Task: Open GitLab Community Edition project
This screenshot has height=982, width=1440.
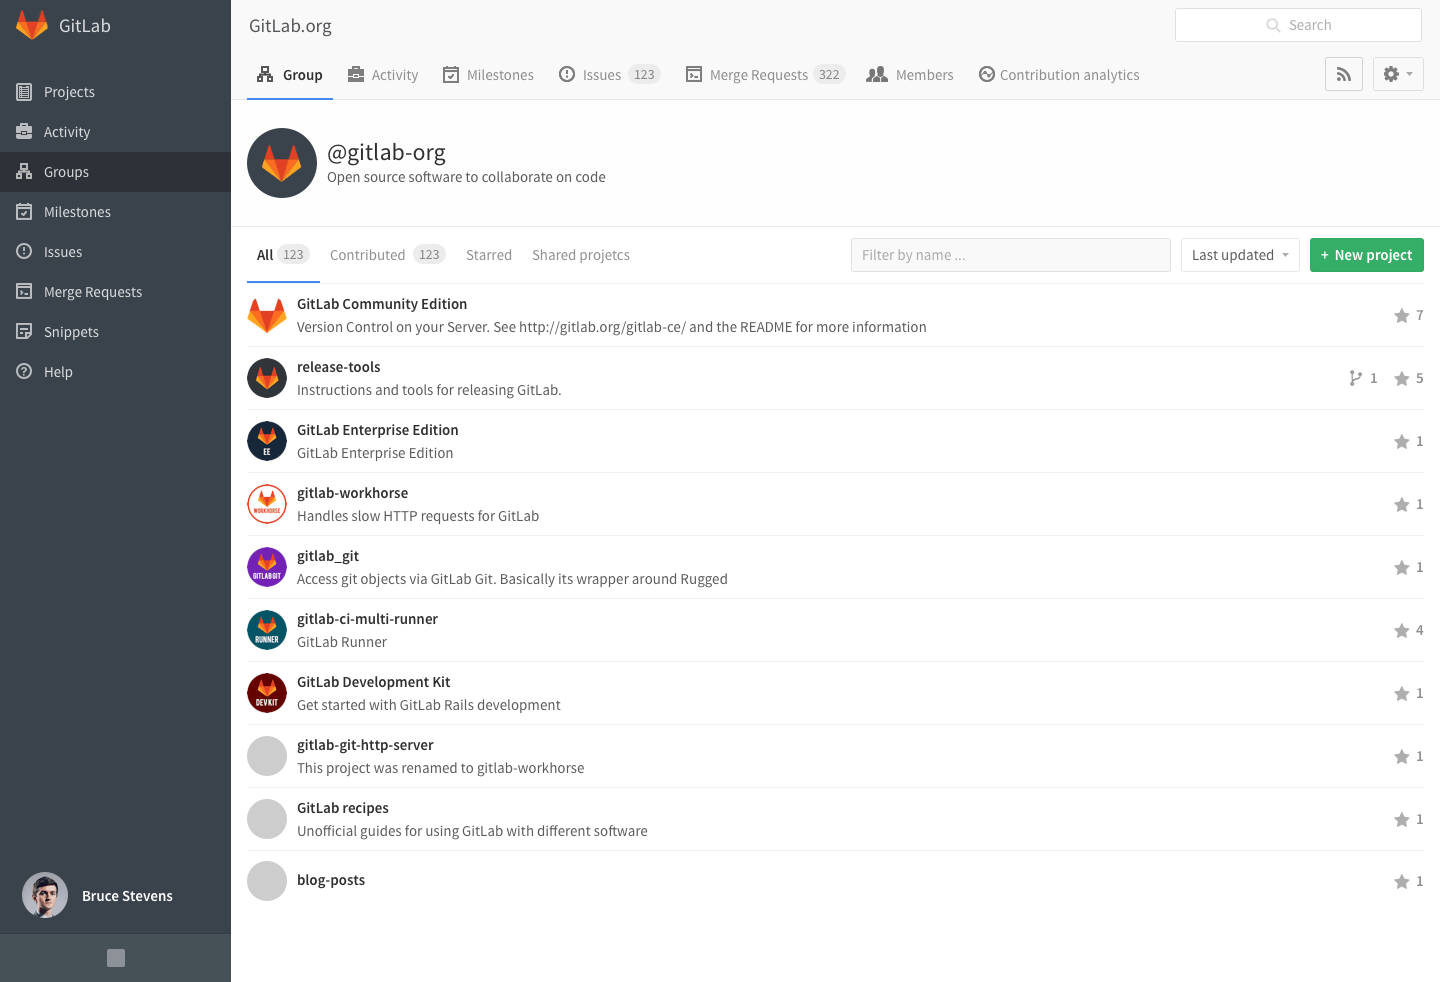Action: pos(382,304)
